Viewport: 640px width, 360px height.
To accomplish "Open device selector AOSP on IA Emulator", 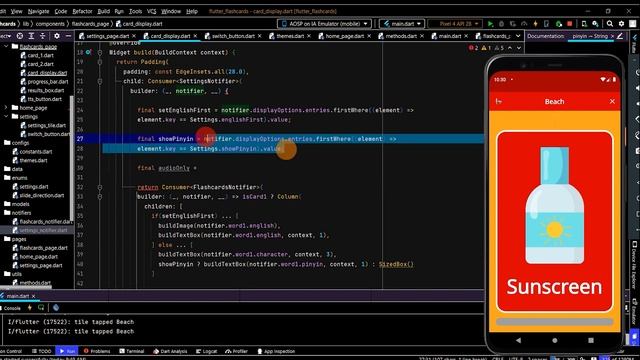I will coord(324,24).
